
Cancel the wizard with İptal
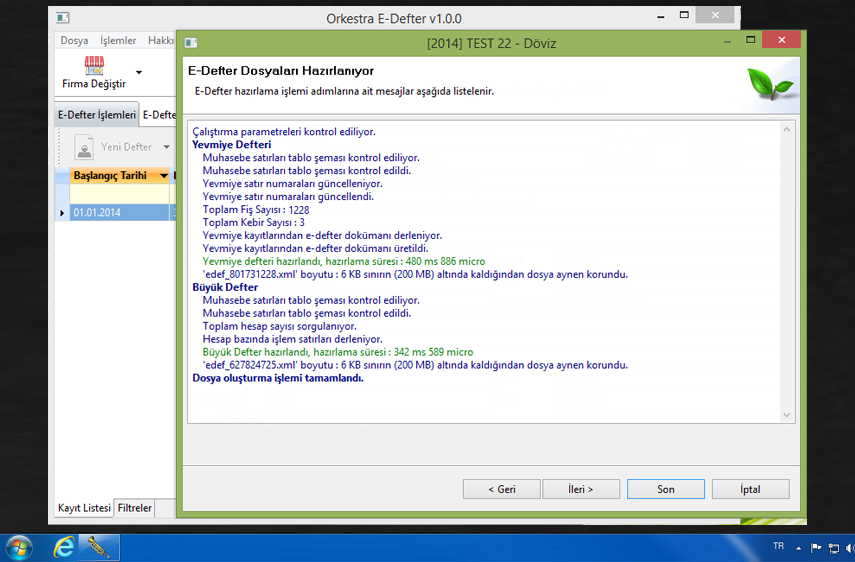750,489
